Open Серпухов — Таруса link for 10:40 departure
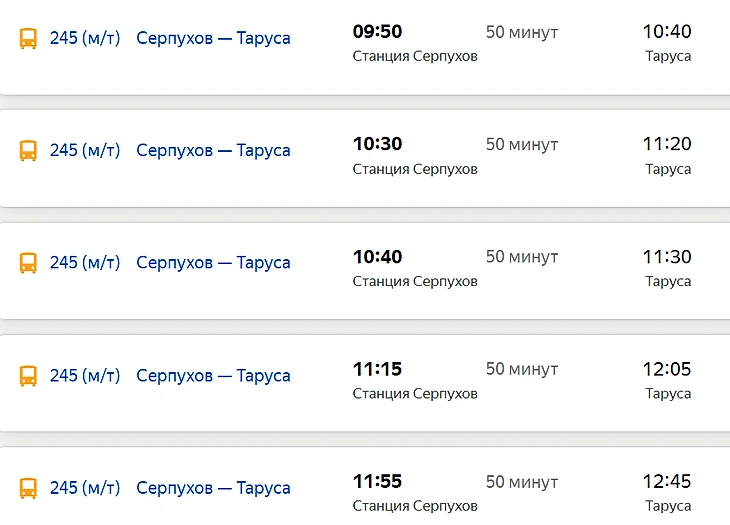The height and width of the screenshot is (525, 730). click(213, 262)
